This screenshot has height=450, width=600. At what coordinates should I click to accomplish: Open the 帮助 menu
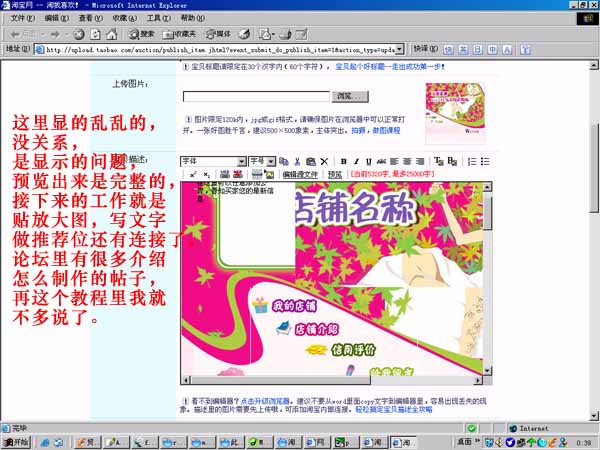192,18
